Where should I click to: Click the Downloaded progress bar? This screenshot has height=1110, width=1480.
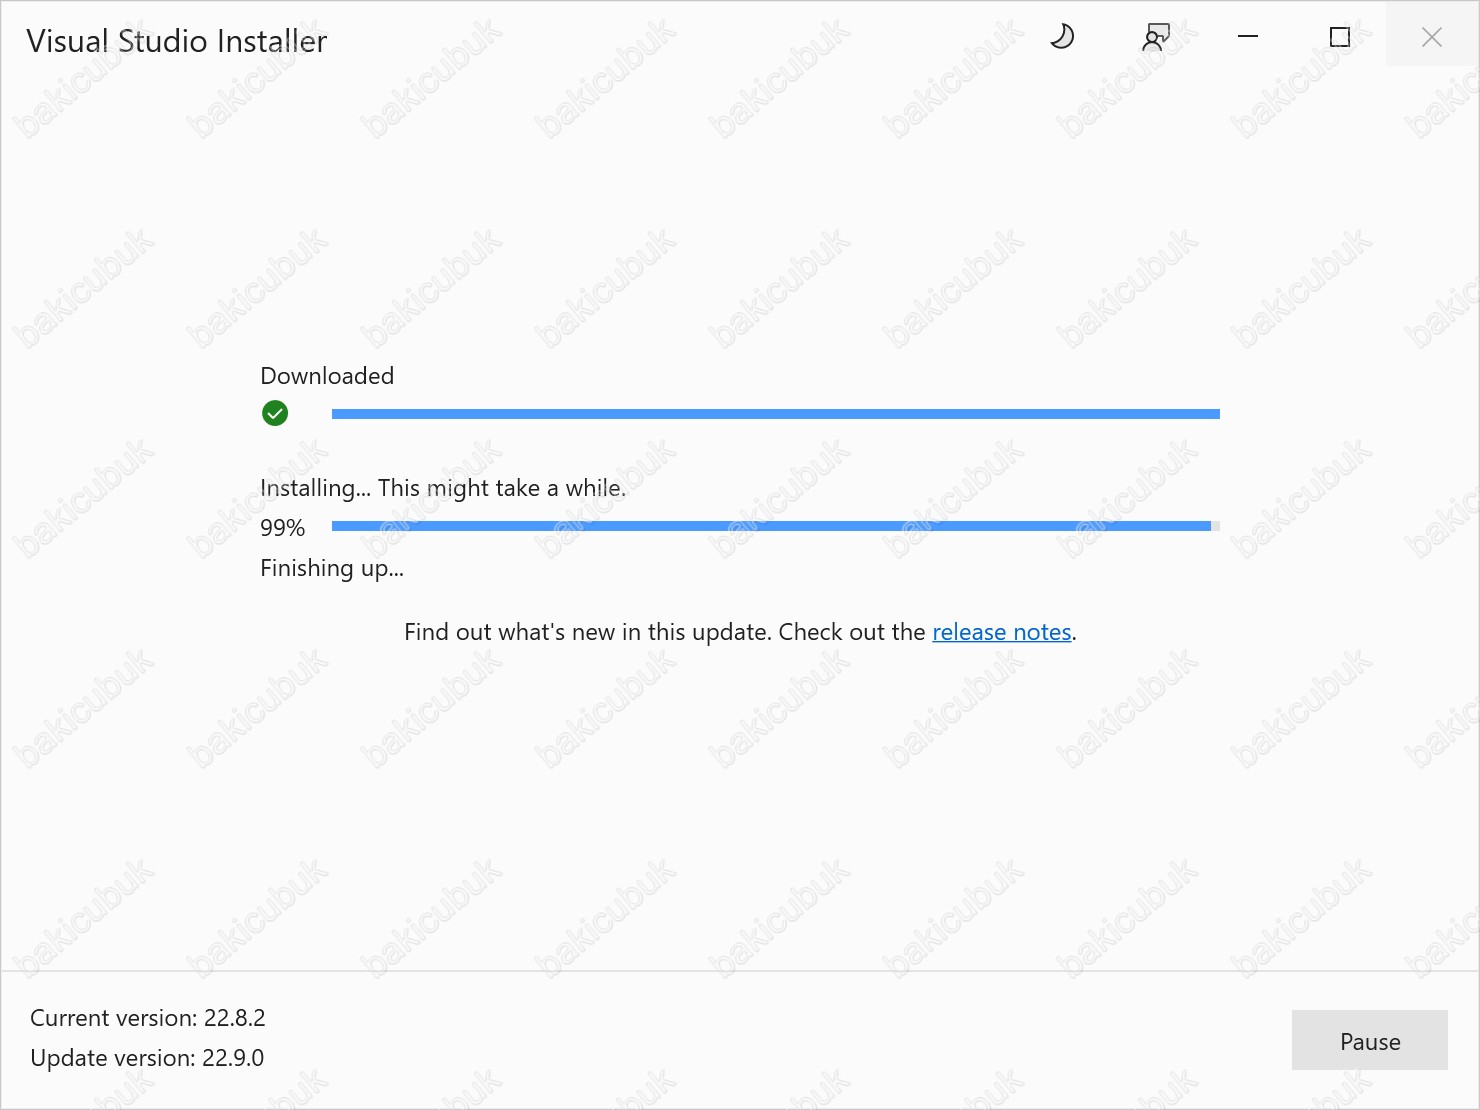(776, 414)
